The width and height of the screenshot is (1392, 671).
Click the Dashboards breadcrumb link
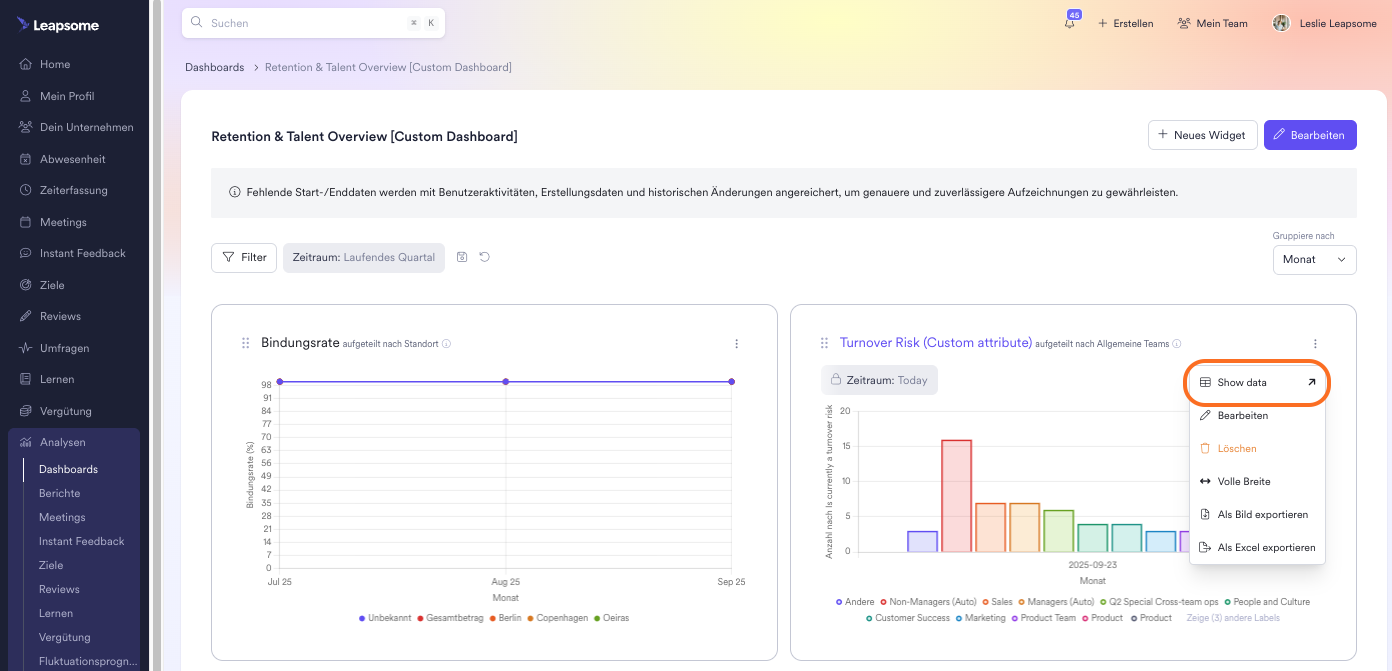pyautogui.click(x=214, y=67)
